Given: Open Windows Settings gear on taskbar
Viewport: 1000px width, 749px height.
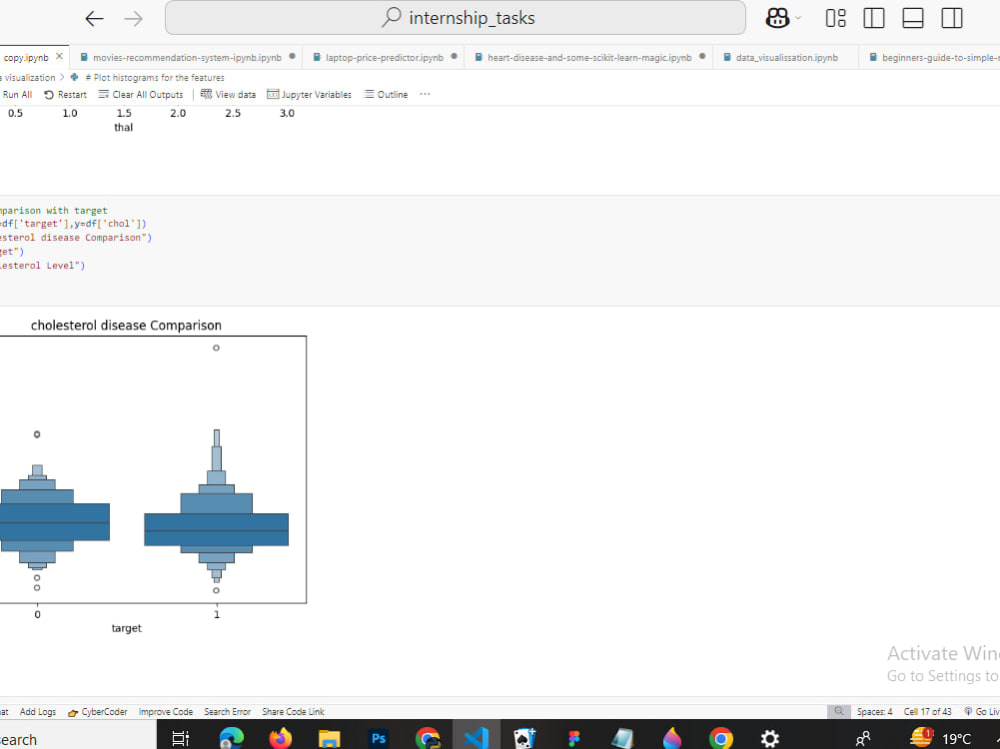Looking at the screenshot, I should coord(770,738).
